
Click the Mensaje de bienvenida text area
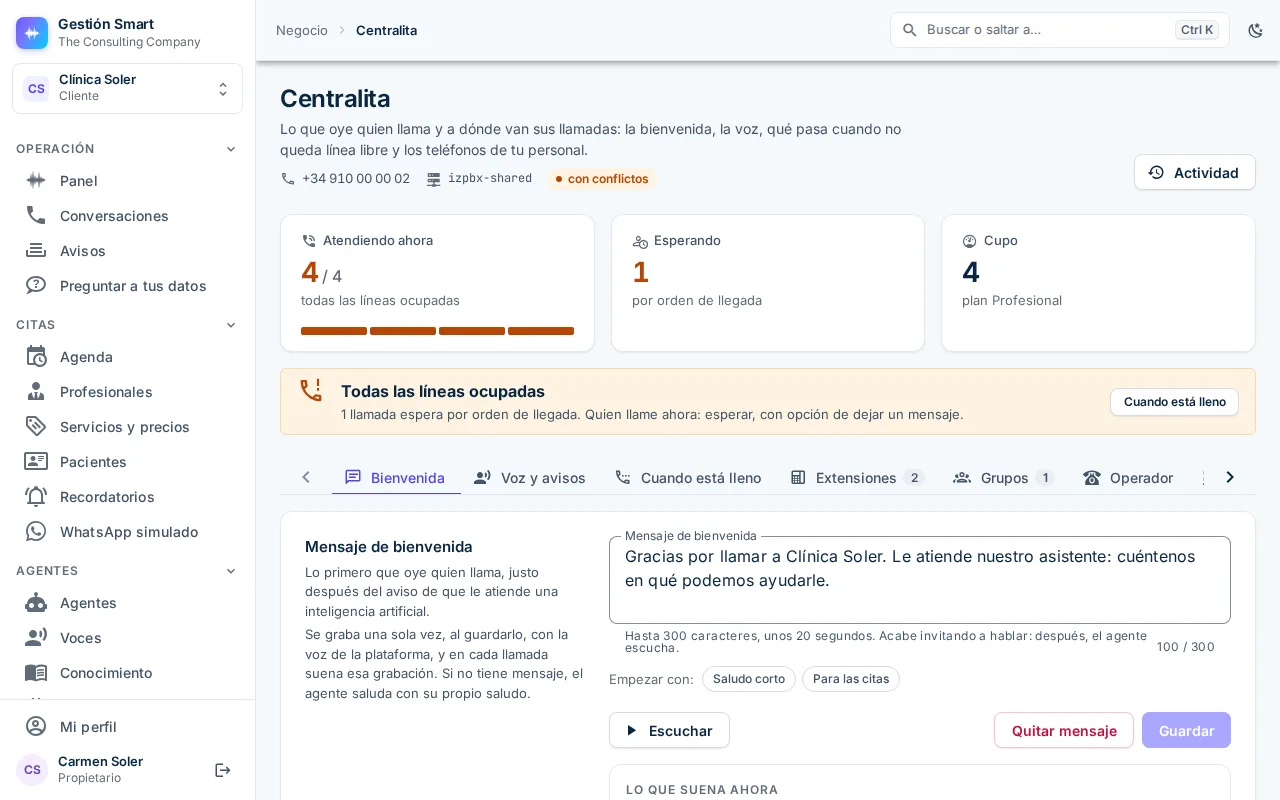[920, 580]
